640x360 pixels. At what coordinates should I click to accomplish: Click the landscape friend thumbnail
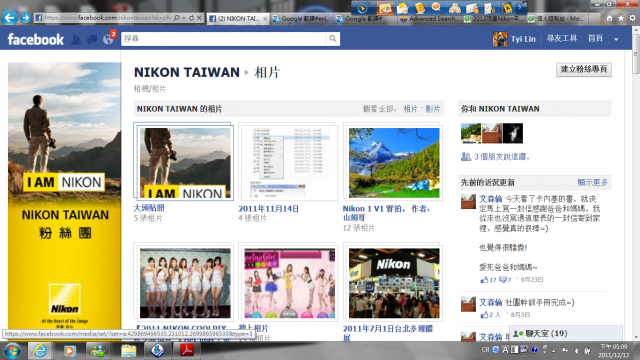(x=471, y=133)
